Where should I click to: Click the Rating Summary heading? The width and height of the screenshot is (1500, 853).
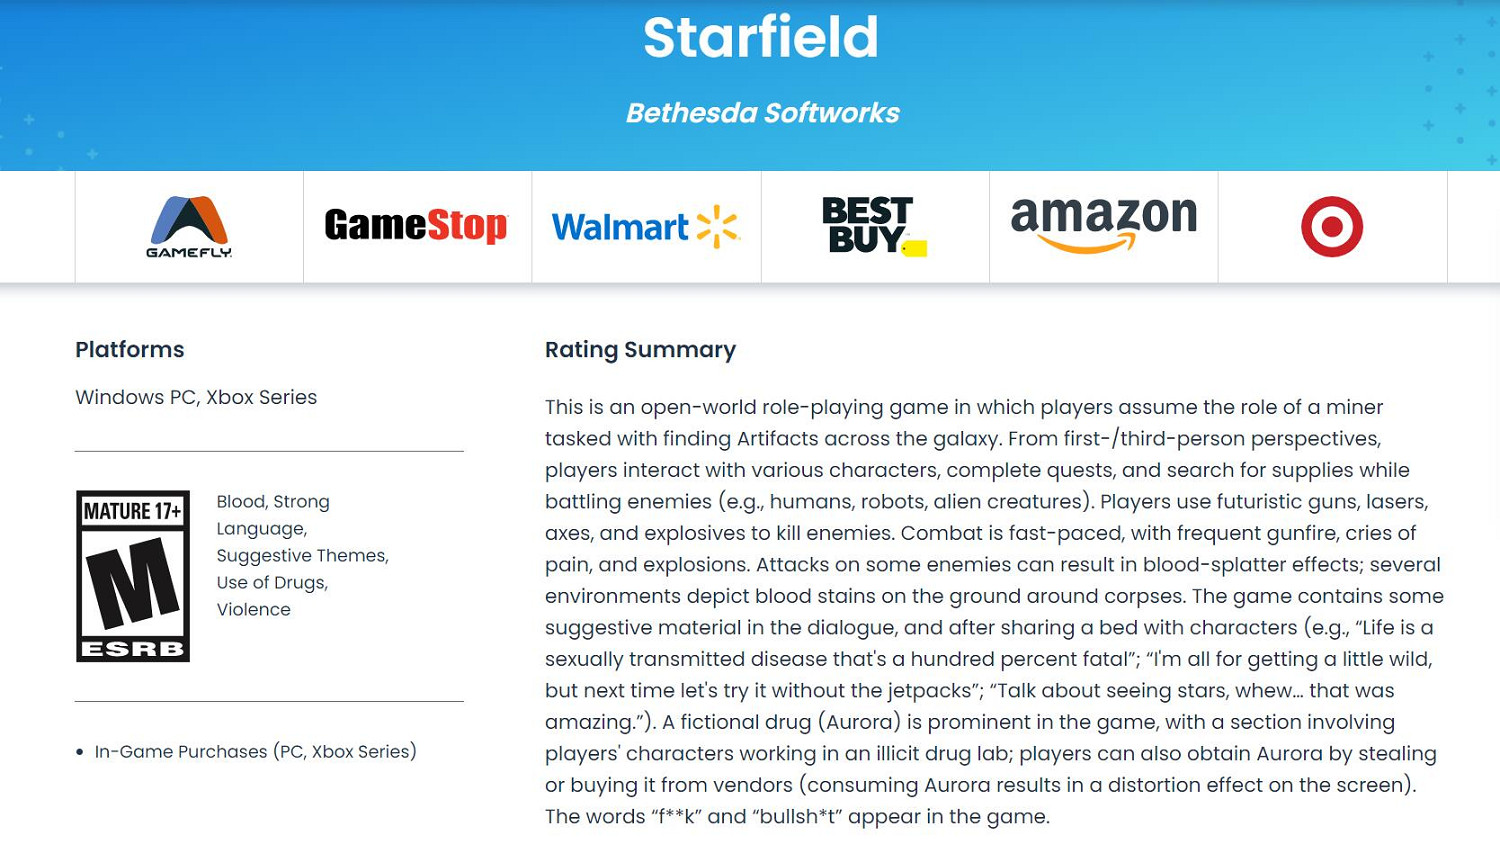coord(640,350)
